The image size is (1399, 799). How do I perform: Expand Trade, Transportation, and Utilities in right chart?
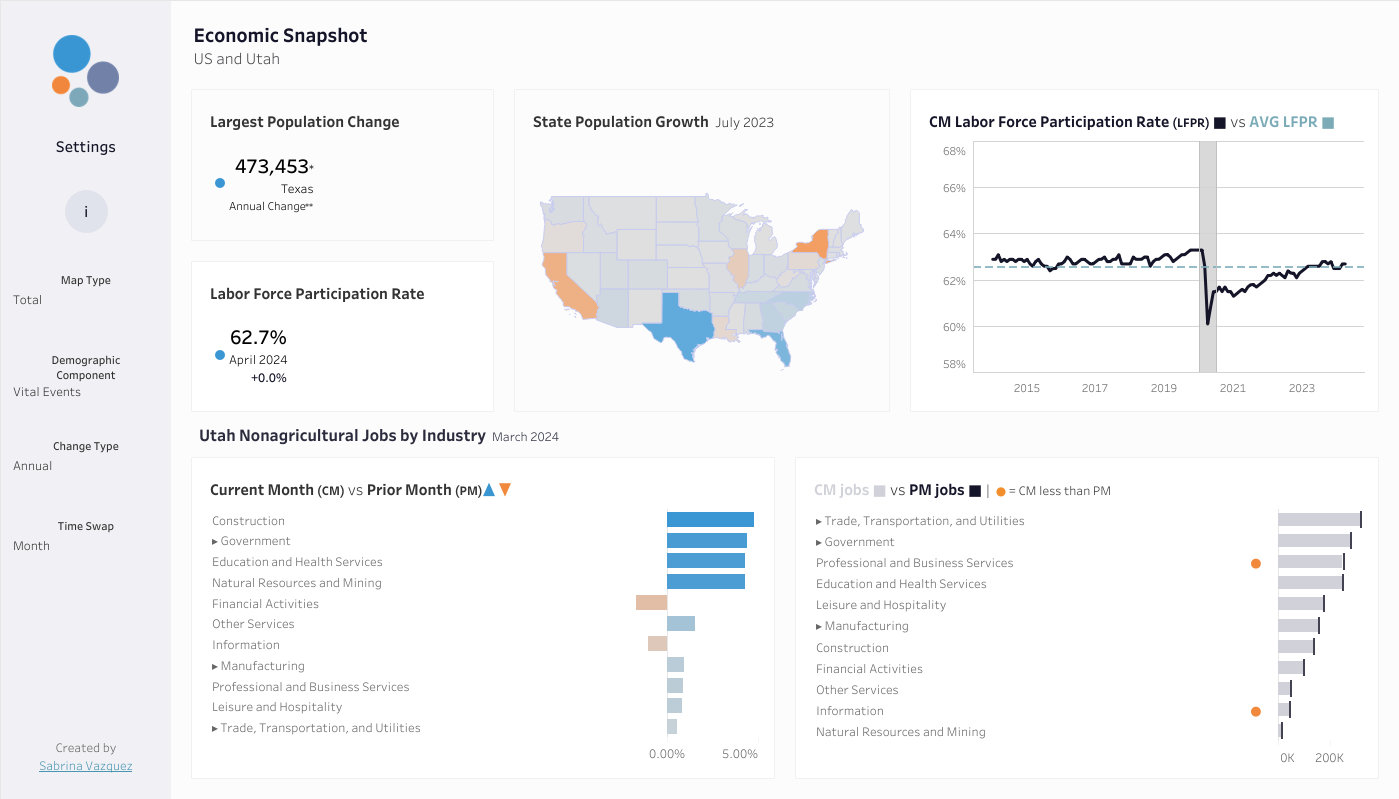click(819, 521)
